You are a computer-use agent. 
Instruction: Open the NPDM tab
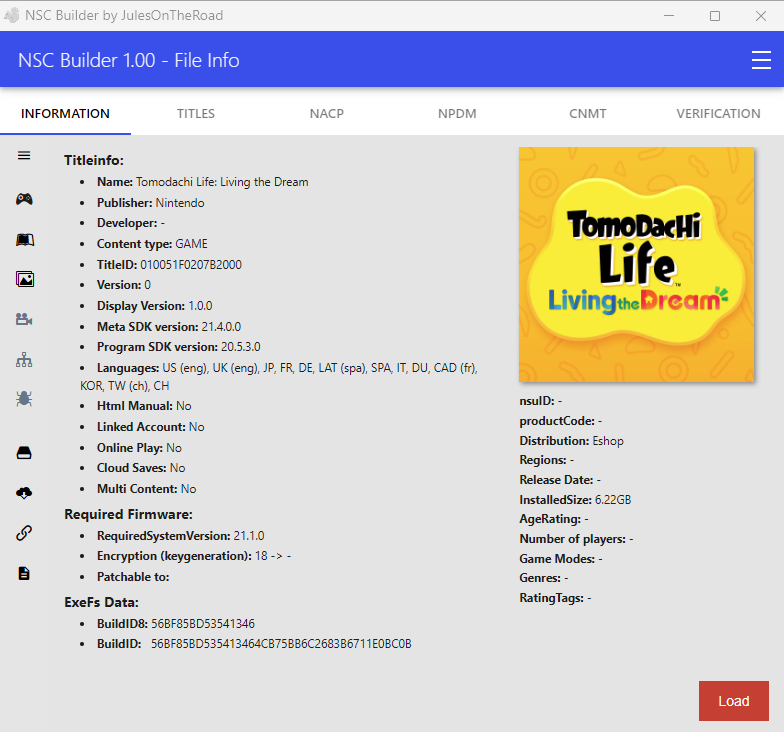pyautogui.click(x=457, y=114)
